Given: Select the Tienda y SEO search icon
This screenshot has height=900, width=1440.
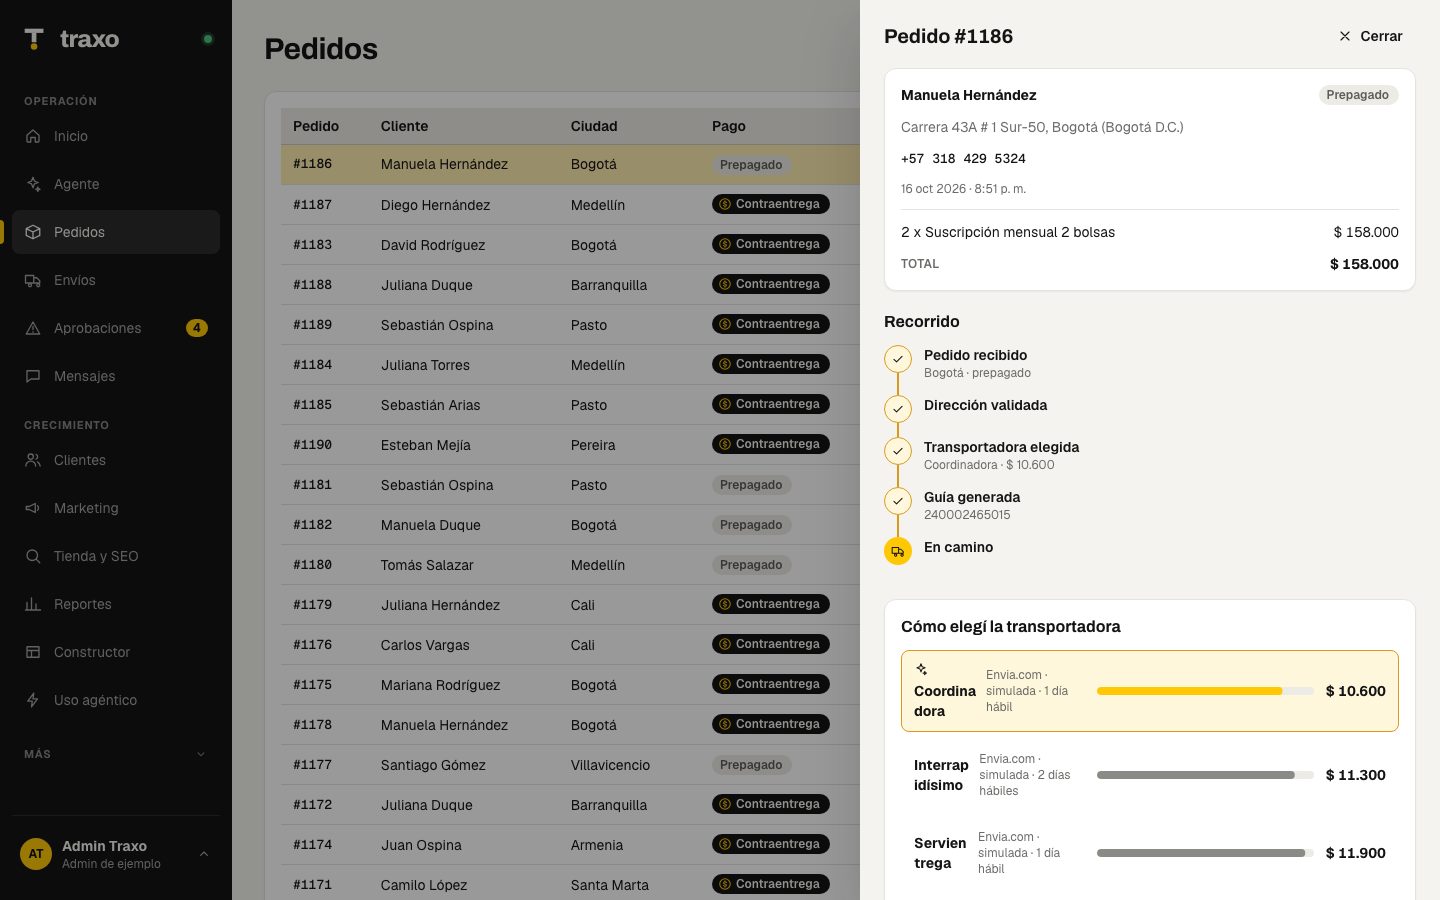Looking at the screenshot, I should [x=33, y=556].
